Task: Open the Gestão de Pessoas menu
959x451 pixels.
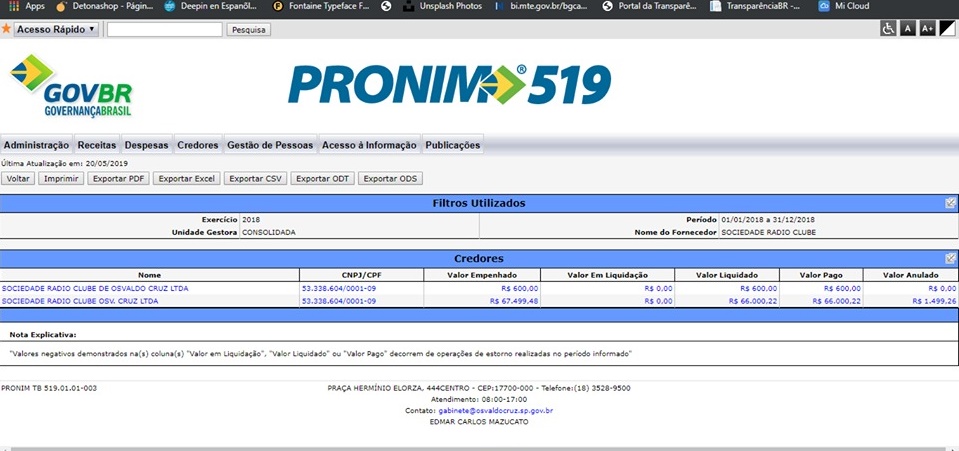Action: tap(270, 145)
